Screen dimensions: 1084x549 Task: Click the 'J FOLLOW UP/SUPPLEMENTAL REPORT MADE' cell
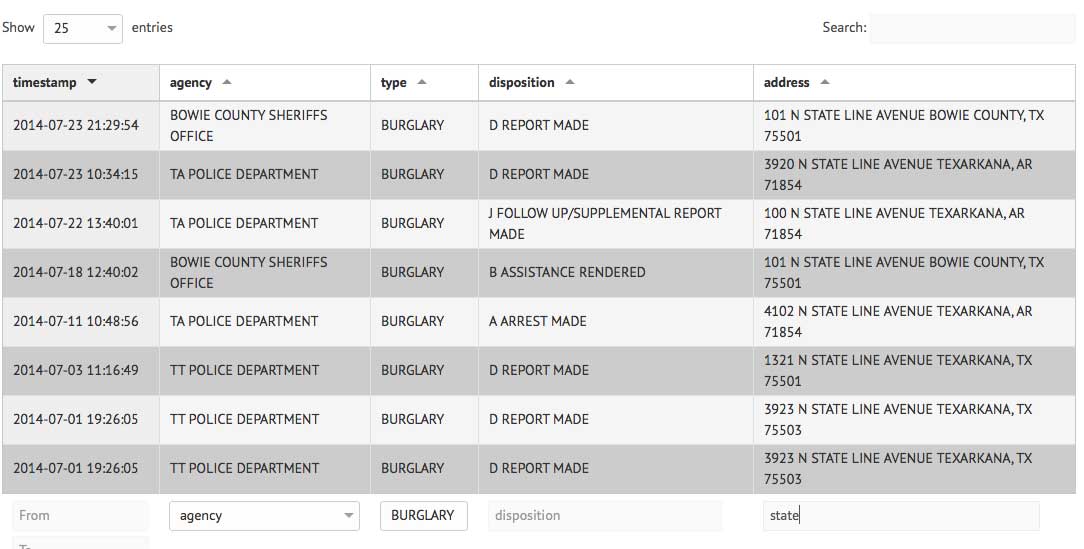[605, 224]
